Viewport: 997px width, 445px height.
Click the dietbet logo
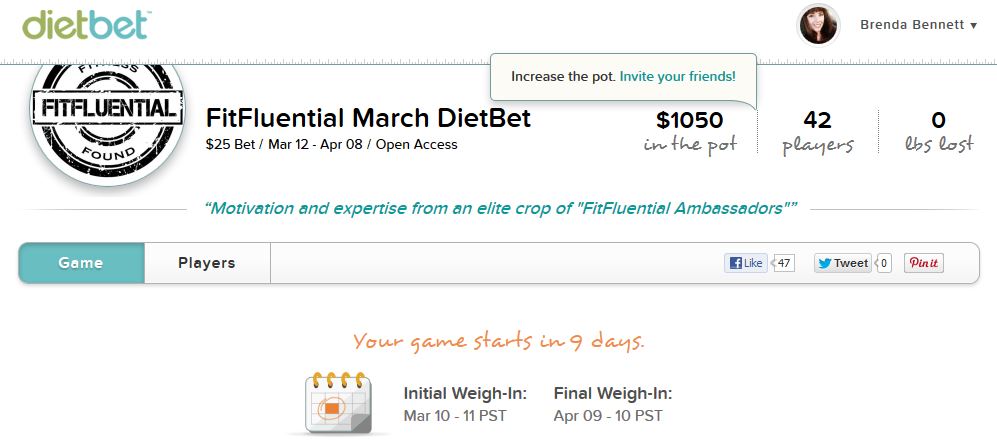pos(85,24)
